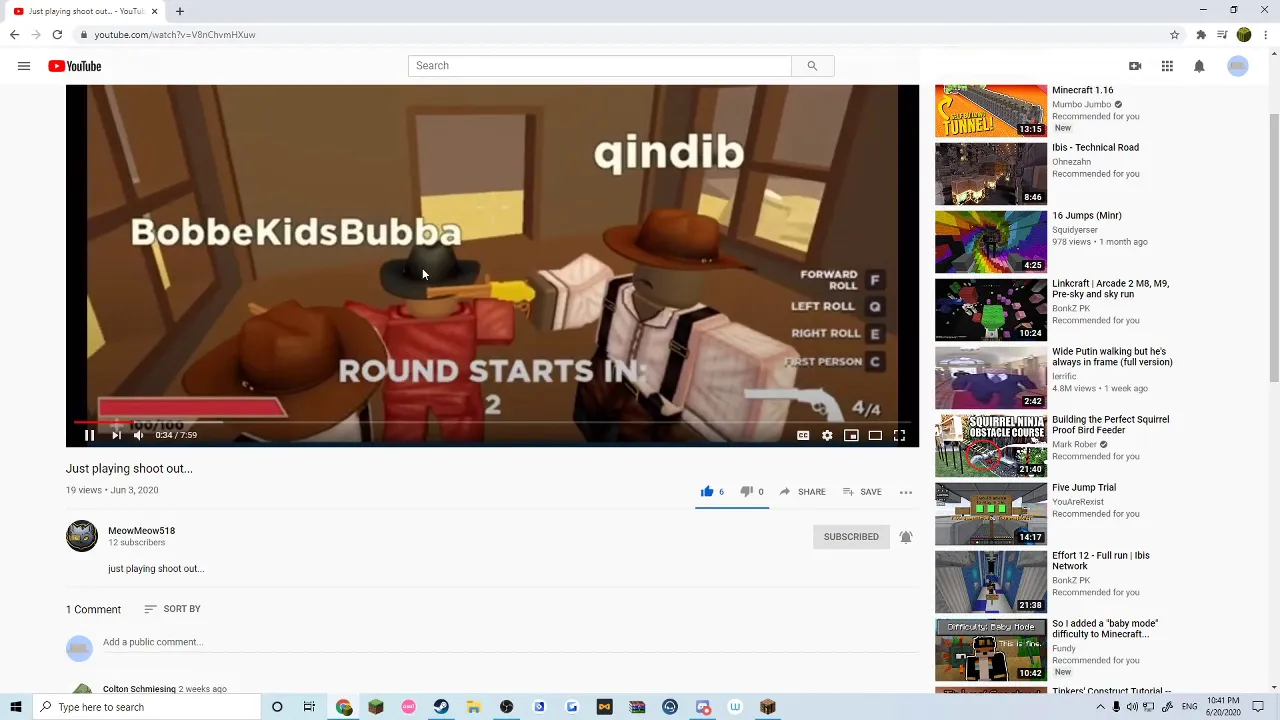Click the Windows taskbar search box
This screenshot has height=720, width=1280.
[146, 707]
